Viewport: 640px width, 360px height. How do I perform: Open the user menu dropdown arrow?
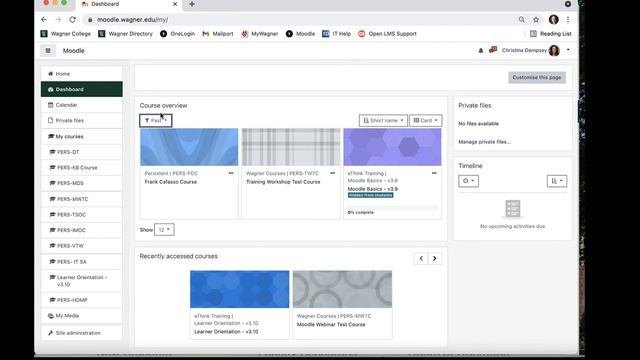tap(568, 50)
